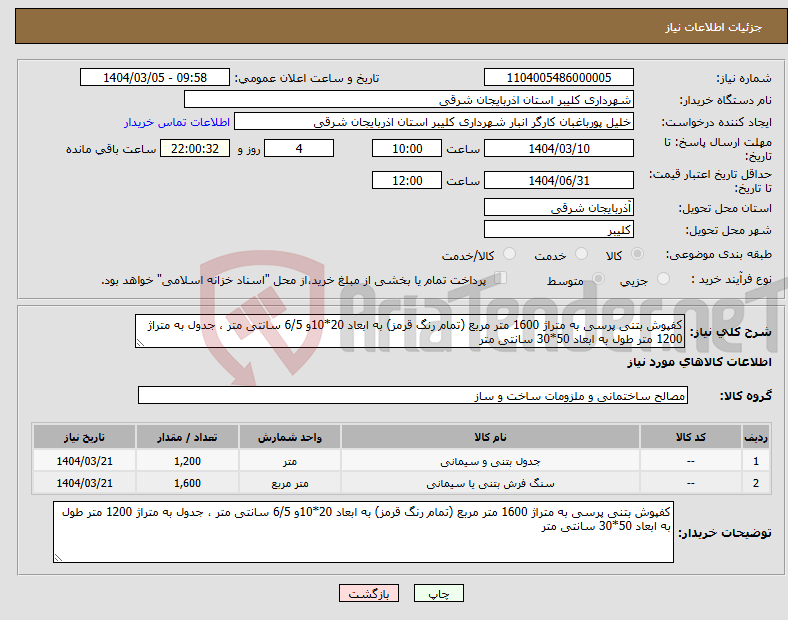Click the تعداد / مقدار column header
The width and height of the screenshot is (788, 620).
pyautogui.click(x=187, y=437)
